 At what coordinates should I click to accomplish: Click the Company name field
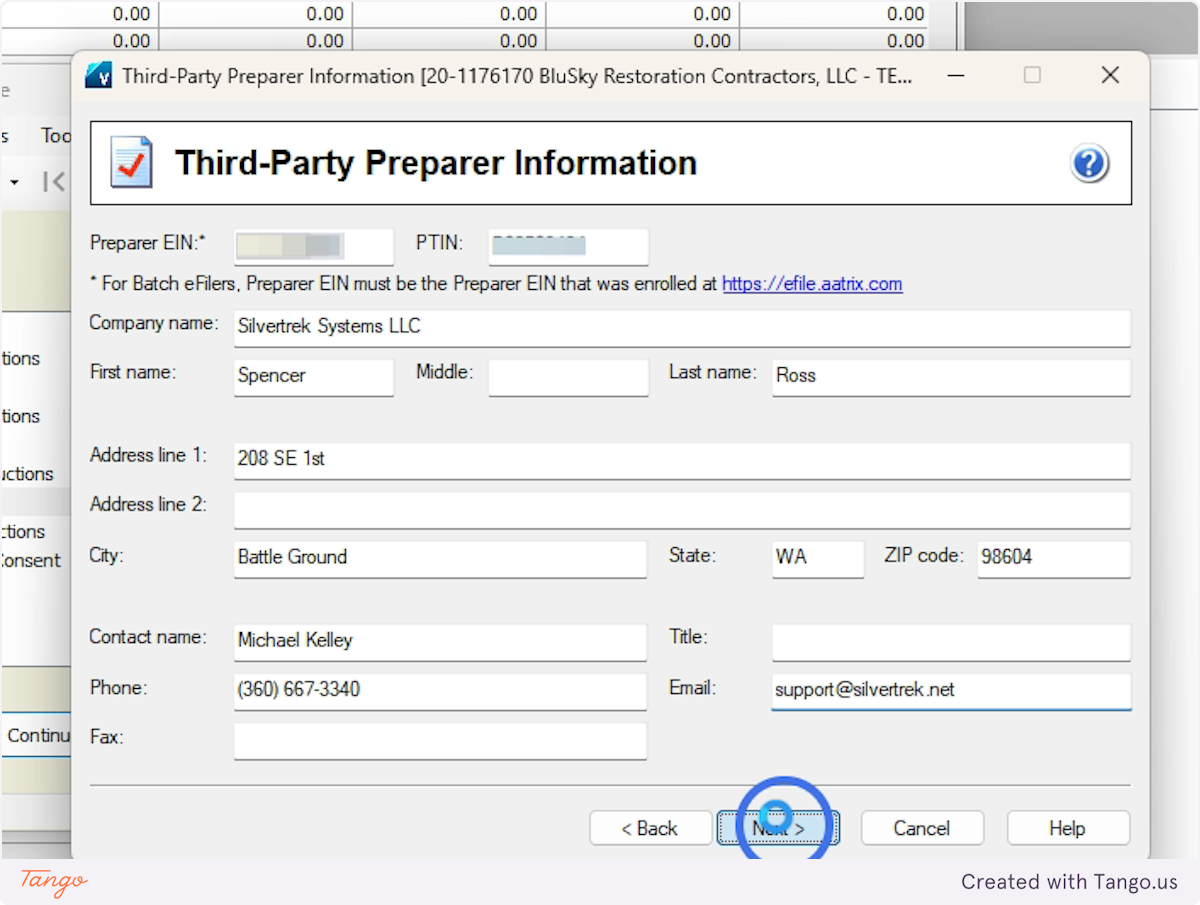pos(682,327)
